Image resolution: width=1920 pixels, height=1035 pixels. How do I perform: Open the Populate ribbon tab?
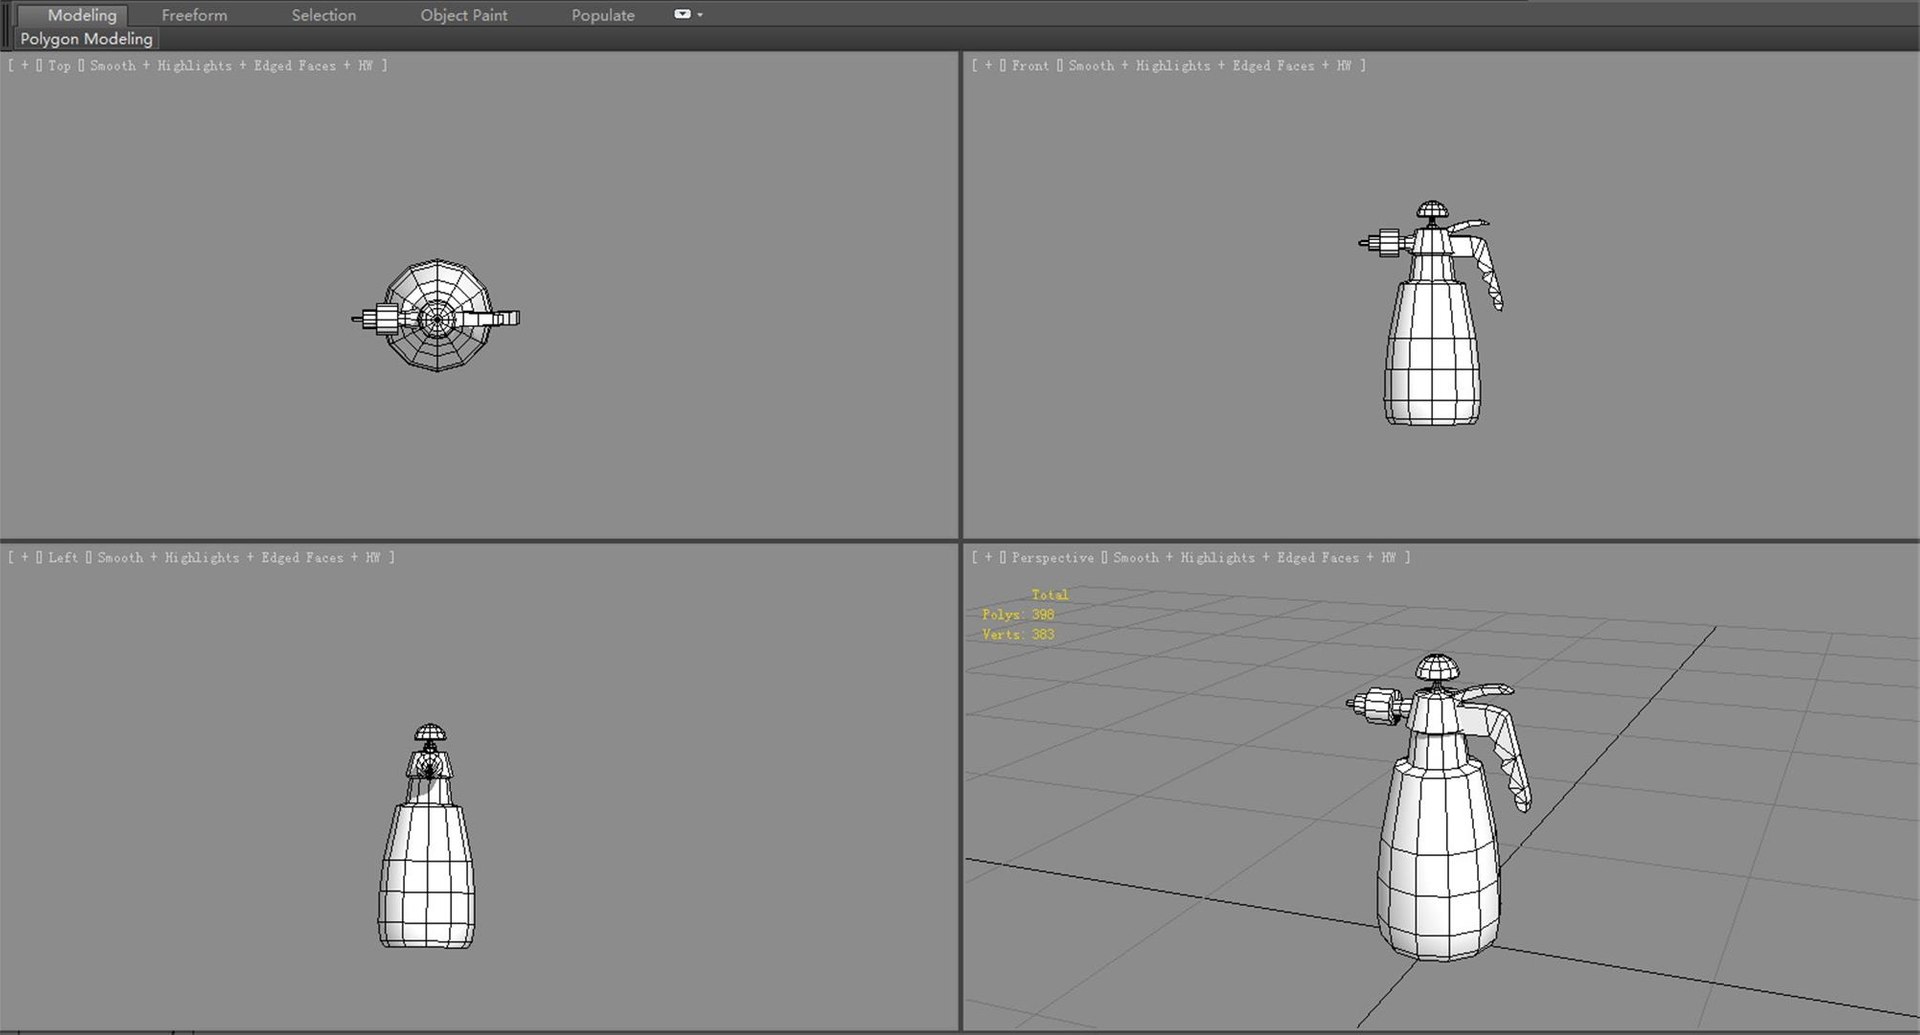[x=603, y=15]
